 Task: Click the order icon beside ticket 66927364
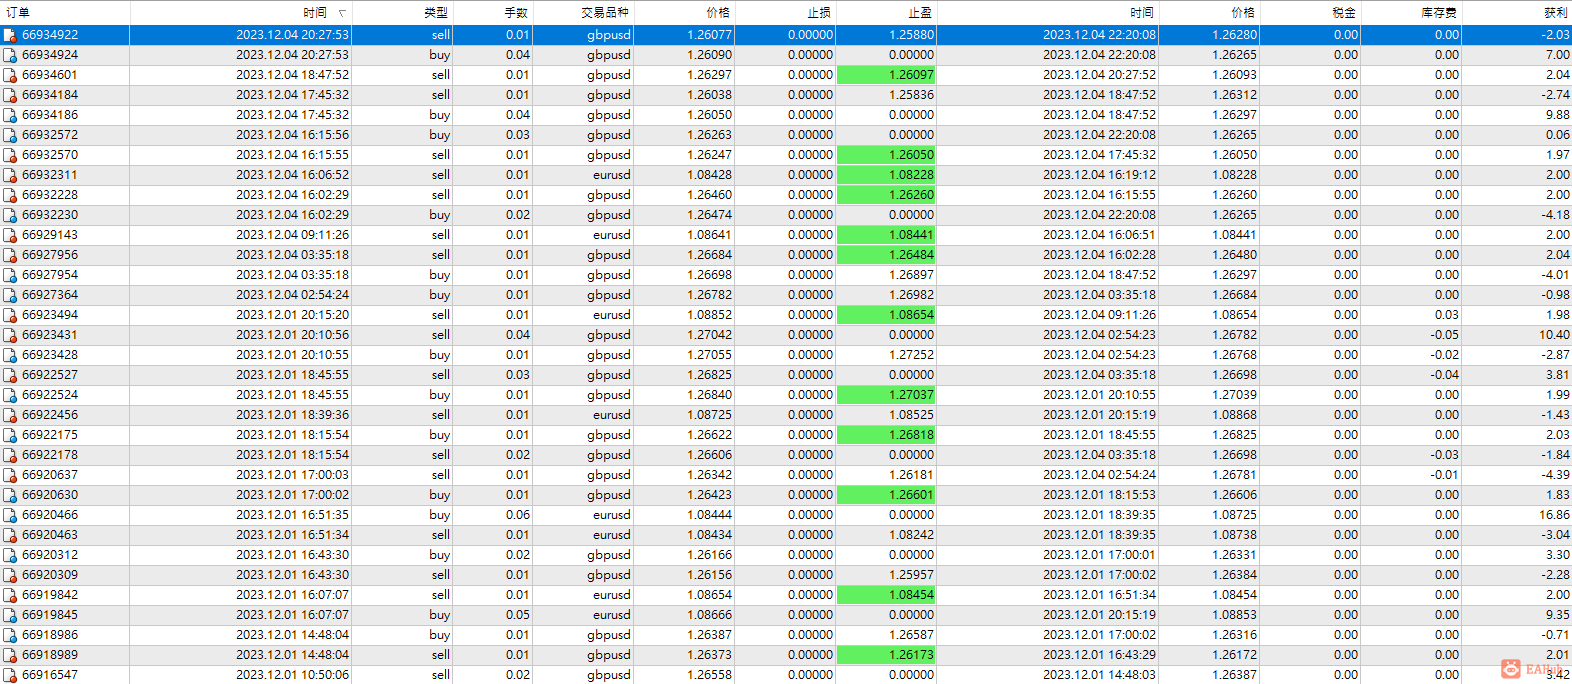click(10, 295)
